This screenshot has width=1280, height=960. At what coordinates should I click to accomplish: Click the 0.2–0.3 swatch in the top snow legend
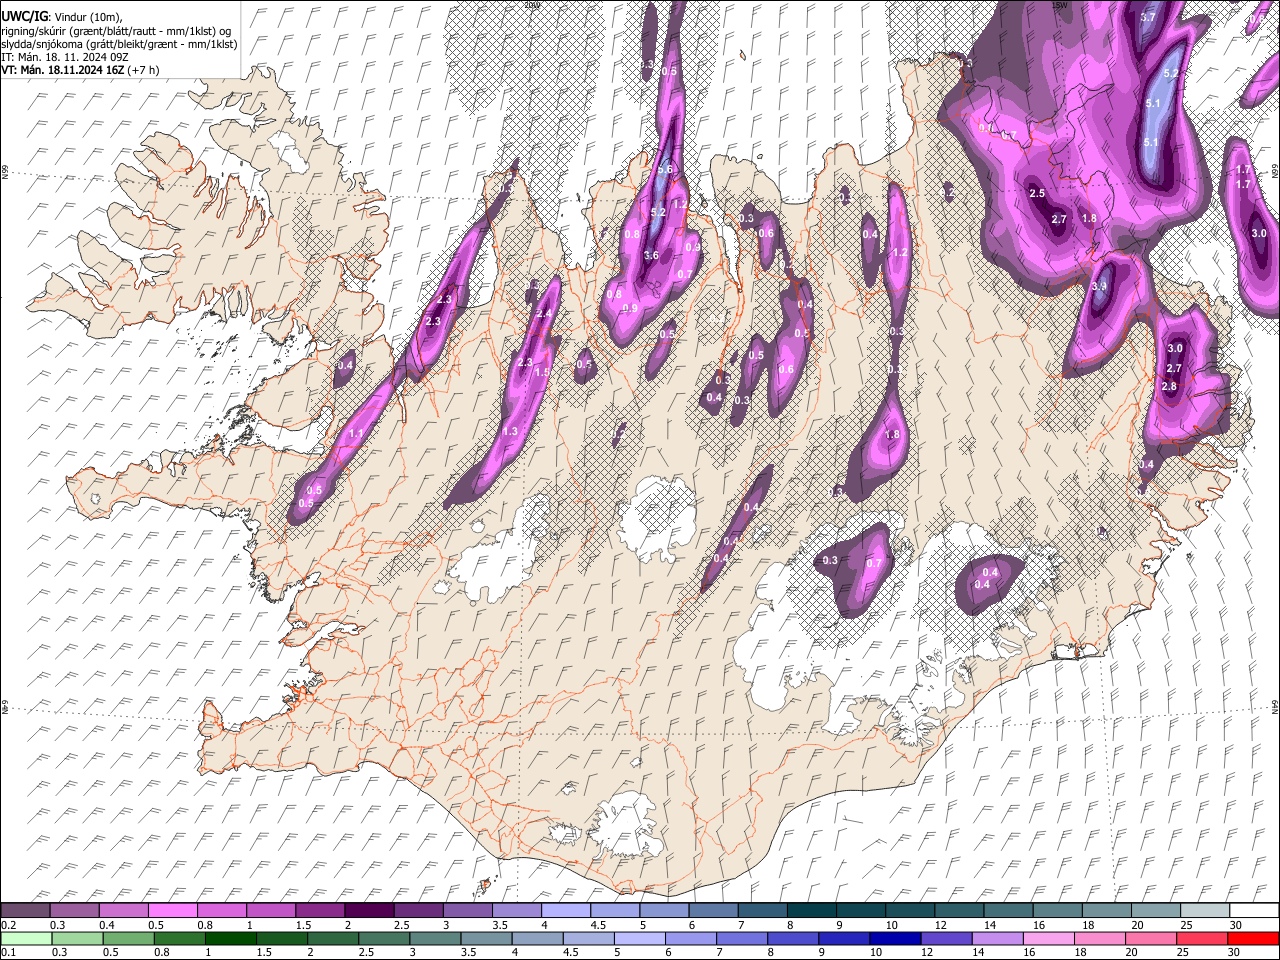pos(25,911)
